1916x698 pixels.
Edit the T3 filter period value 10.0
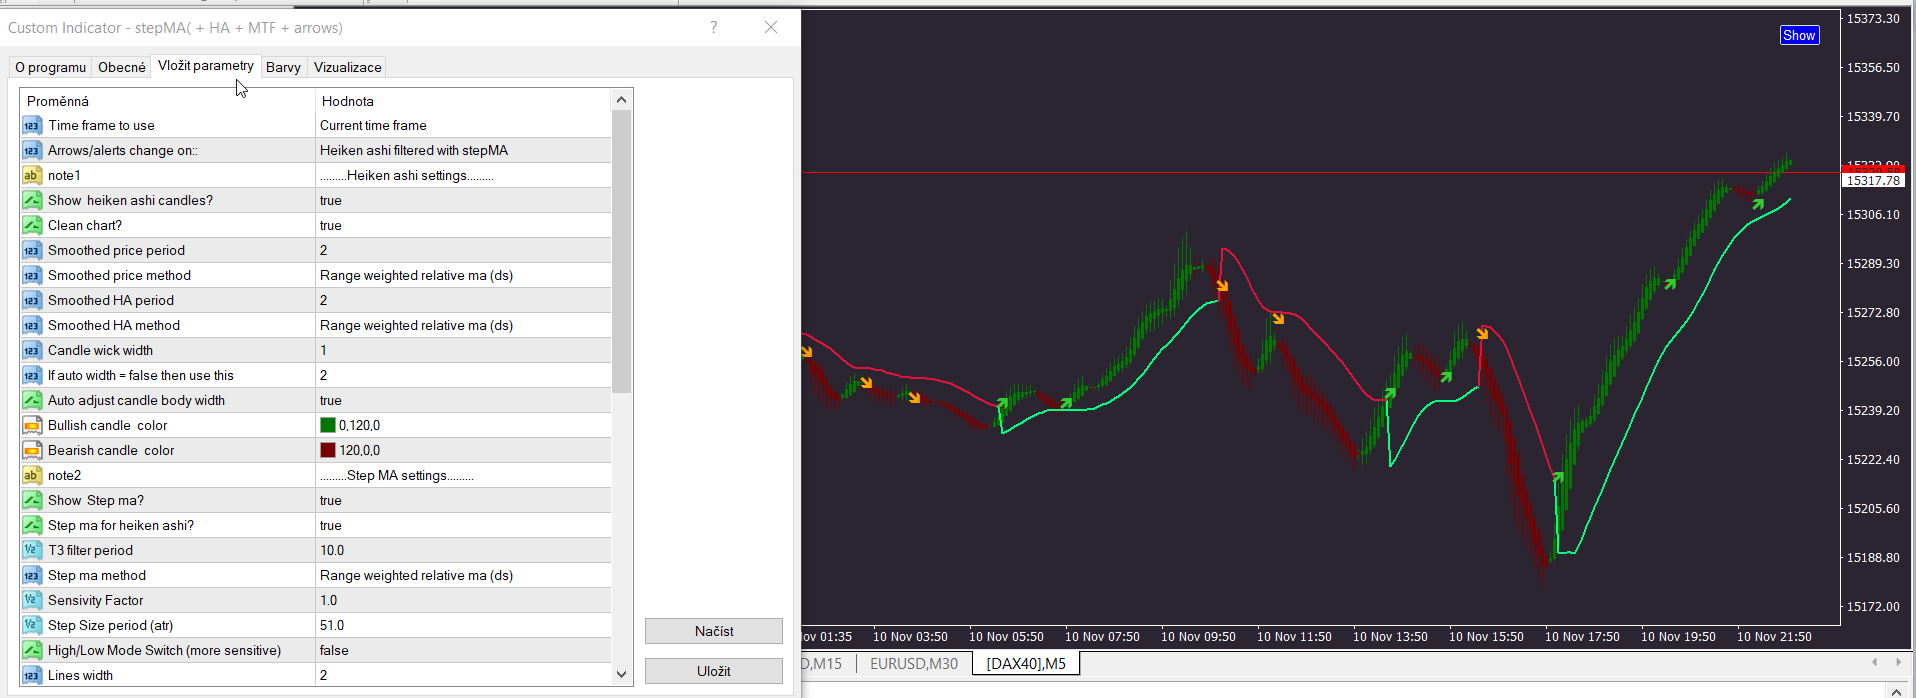[x=463, y=550]
